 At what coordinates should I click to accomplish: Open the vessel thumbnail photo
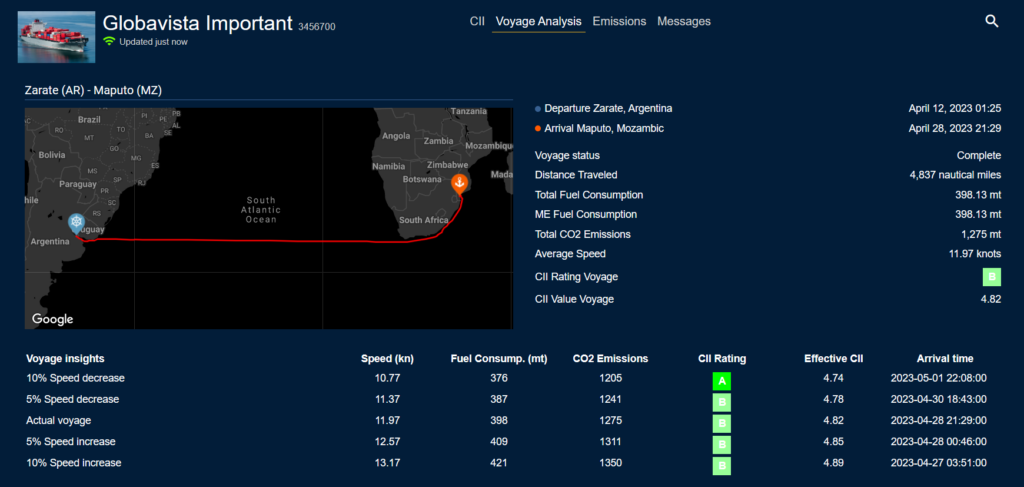pos(56,37)
